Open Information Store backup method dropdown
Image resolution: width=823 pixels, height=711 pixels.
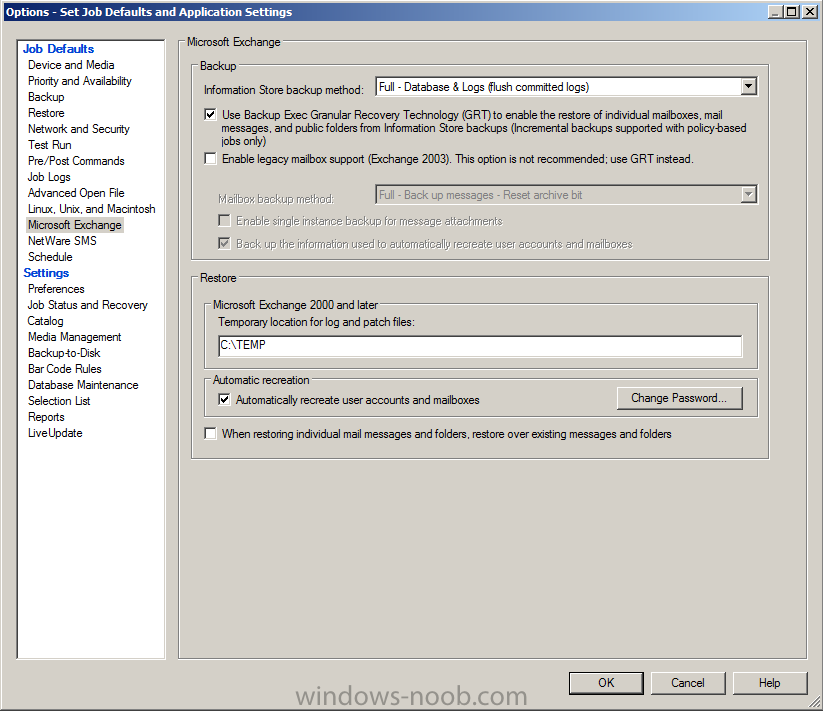coord(748,87)
